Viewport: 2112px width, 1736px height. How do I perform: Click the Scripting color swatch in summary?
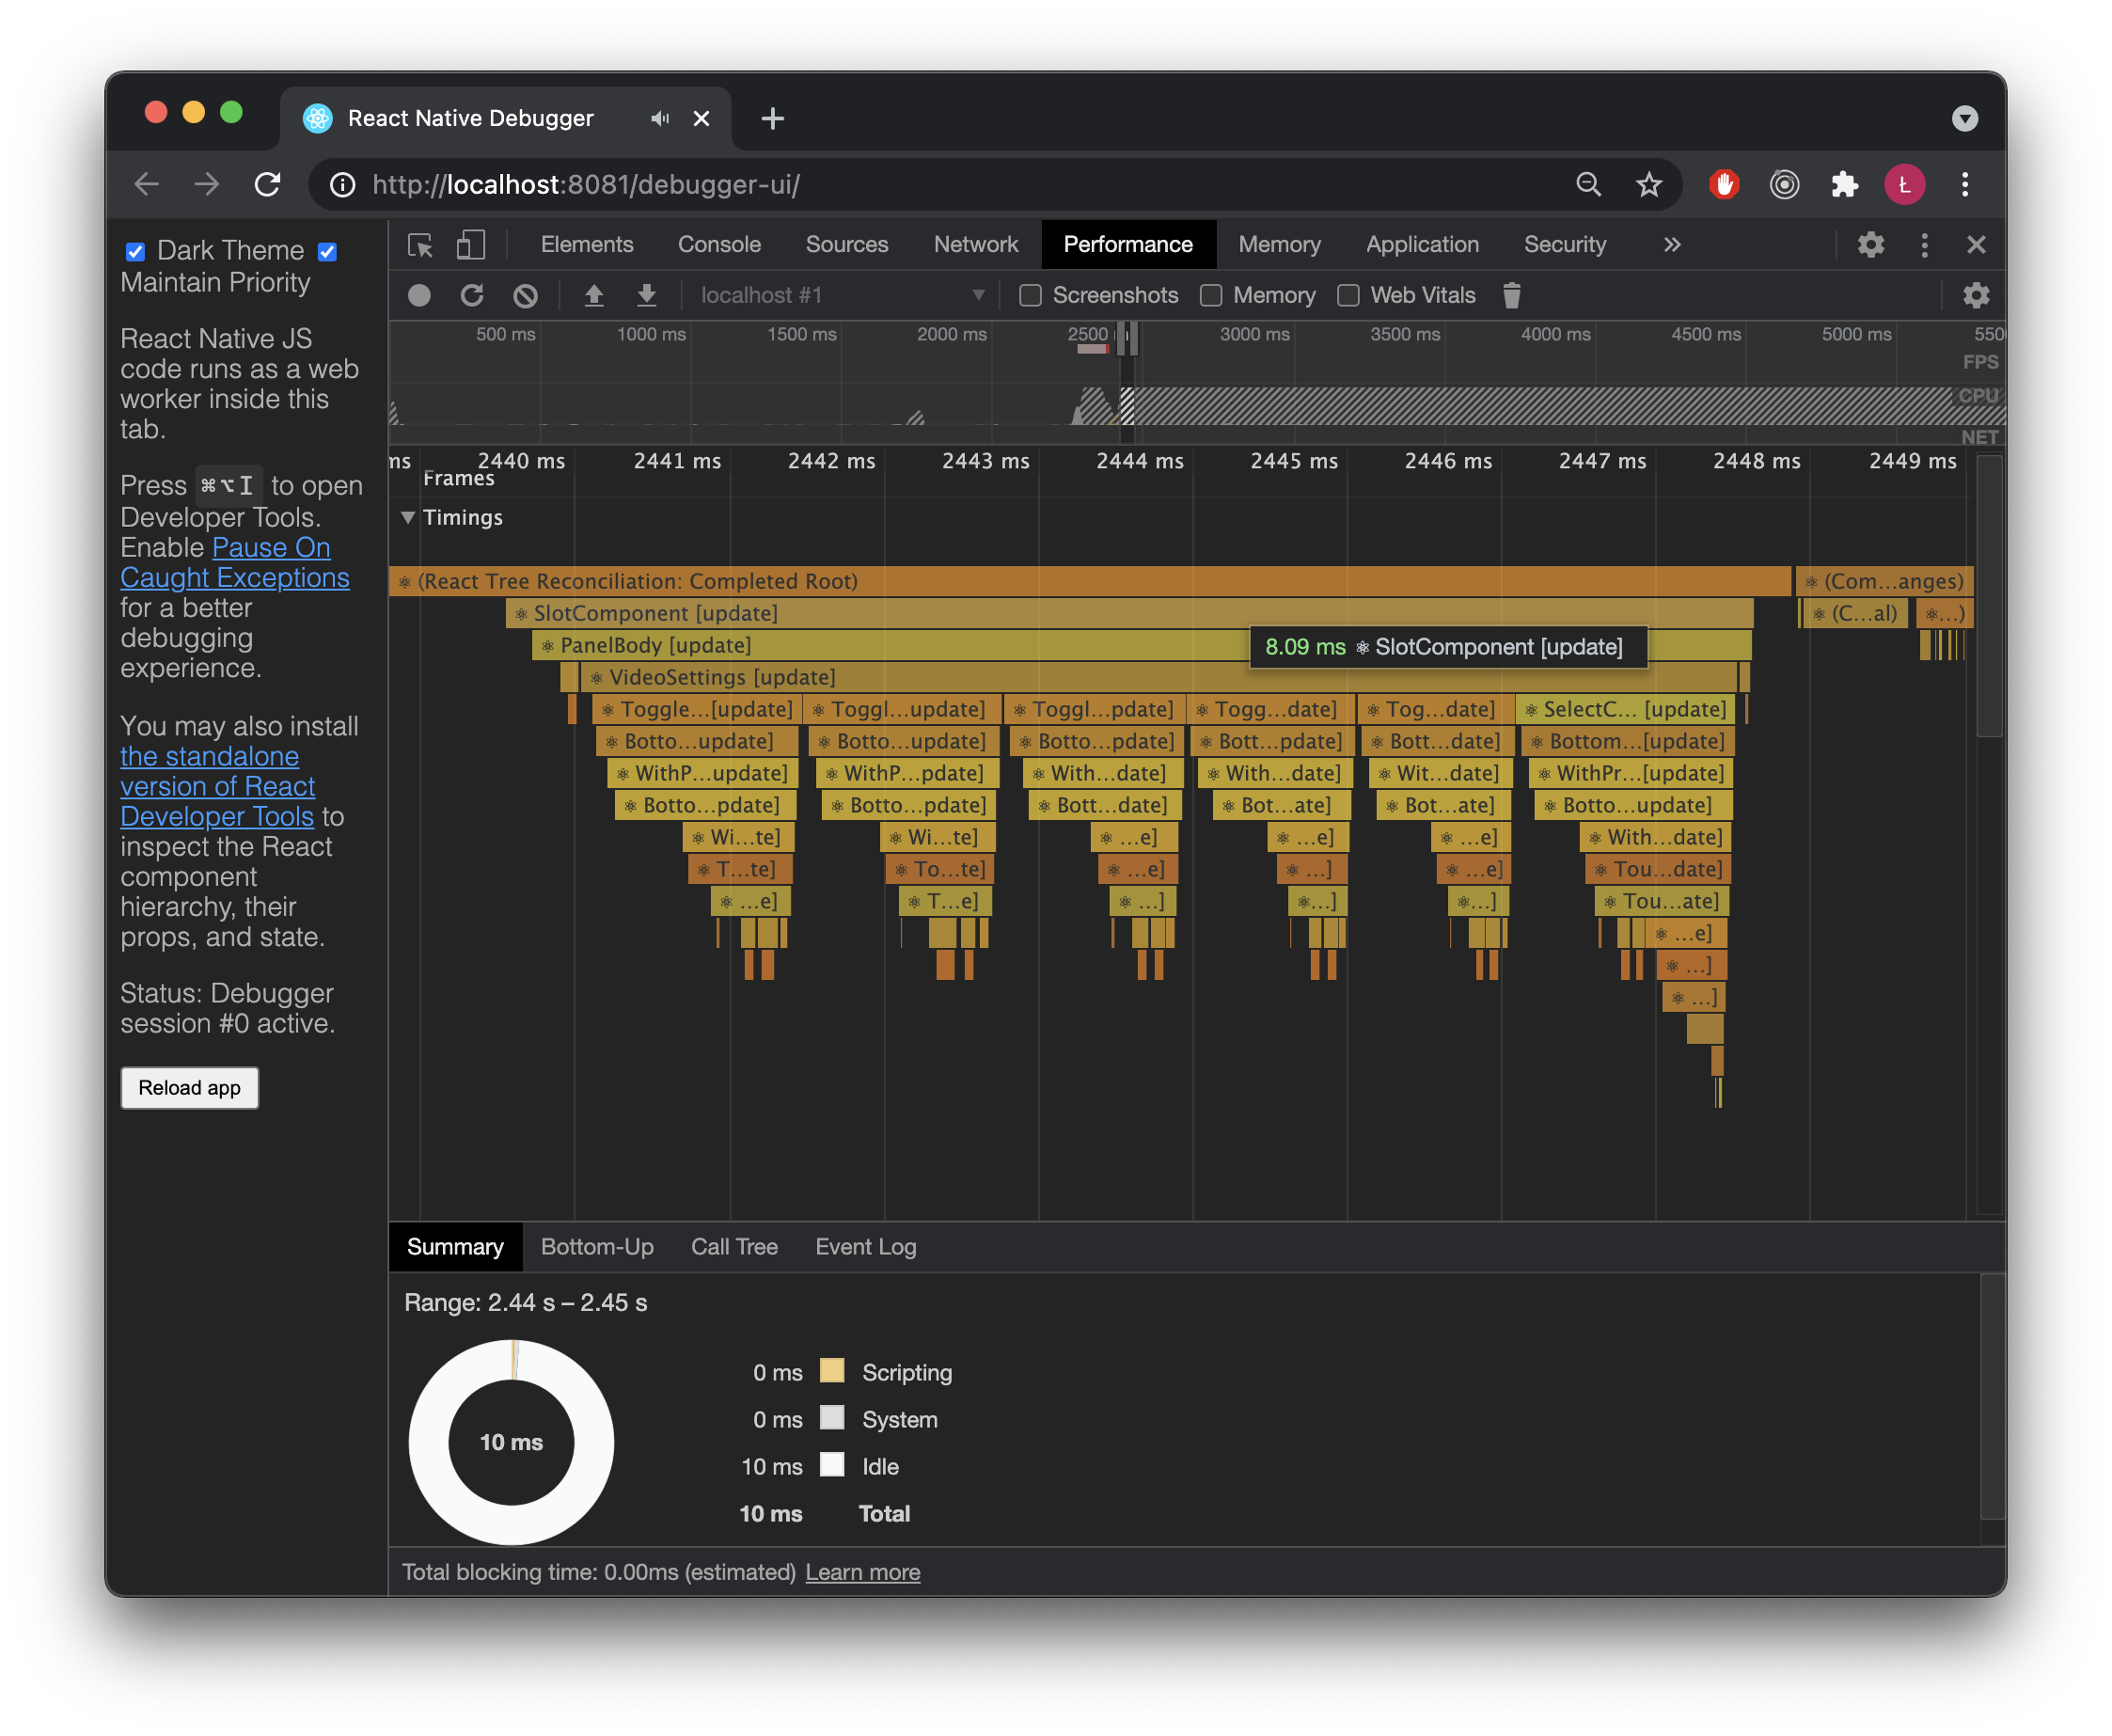831,1370
